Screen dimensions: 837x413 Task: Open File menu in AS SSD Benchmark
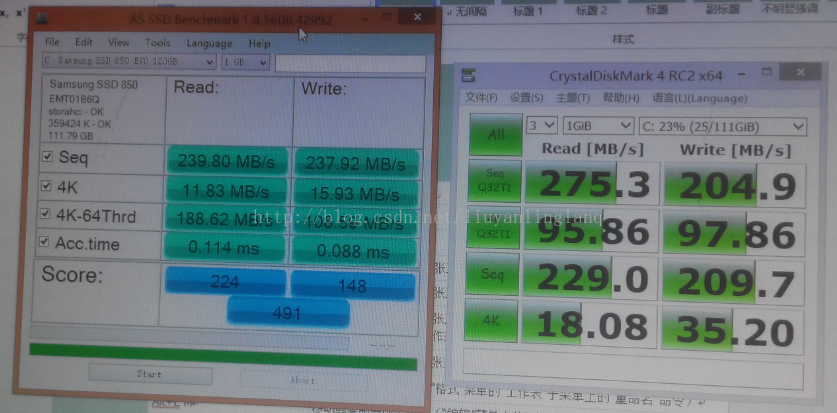tap(52, 42)
